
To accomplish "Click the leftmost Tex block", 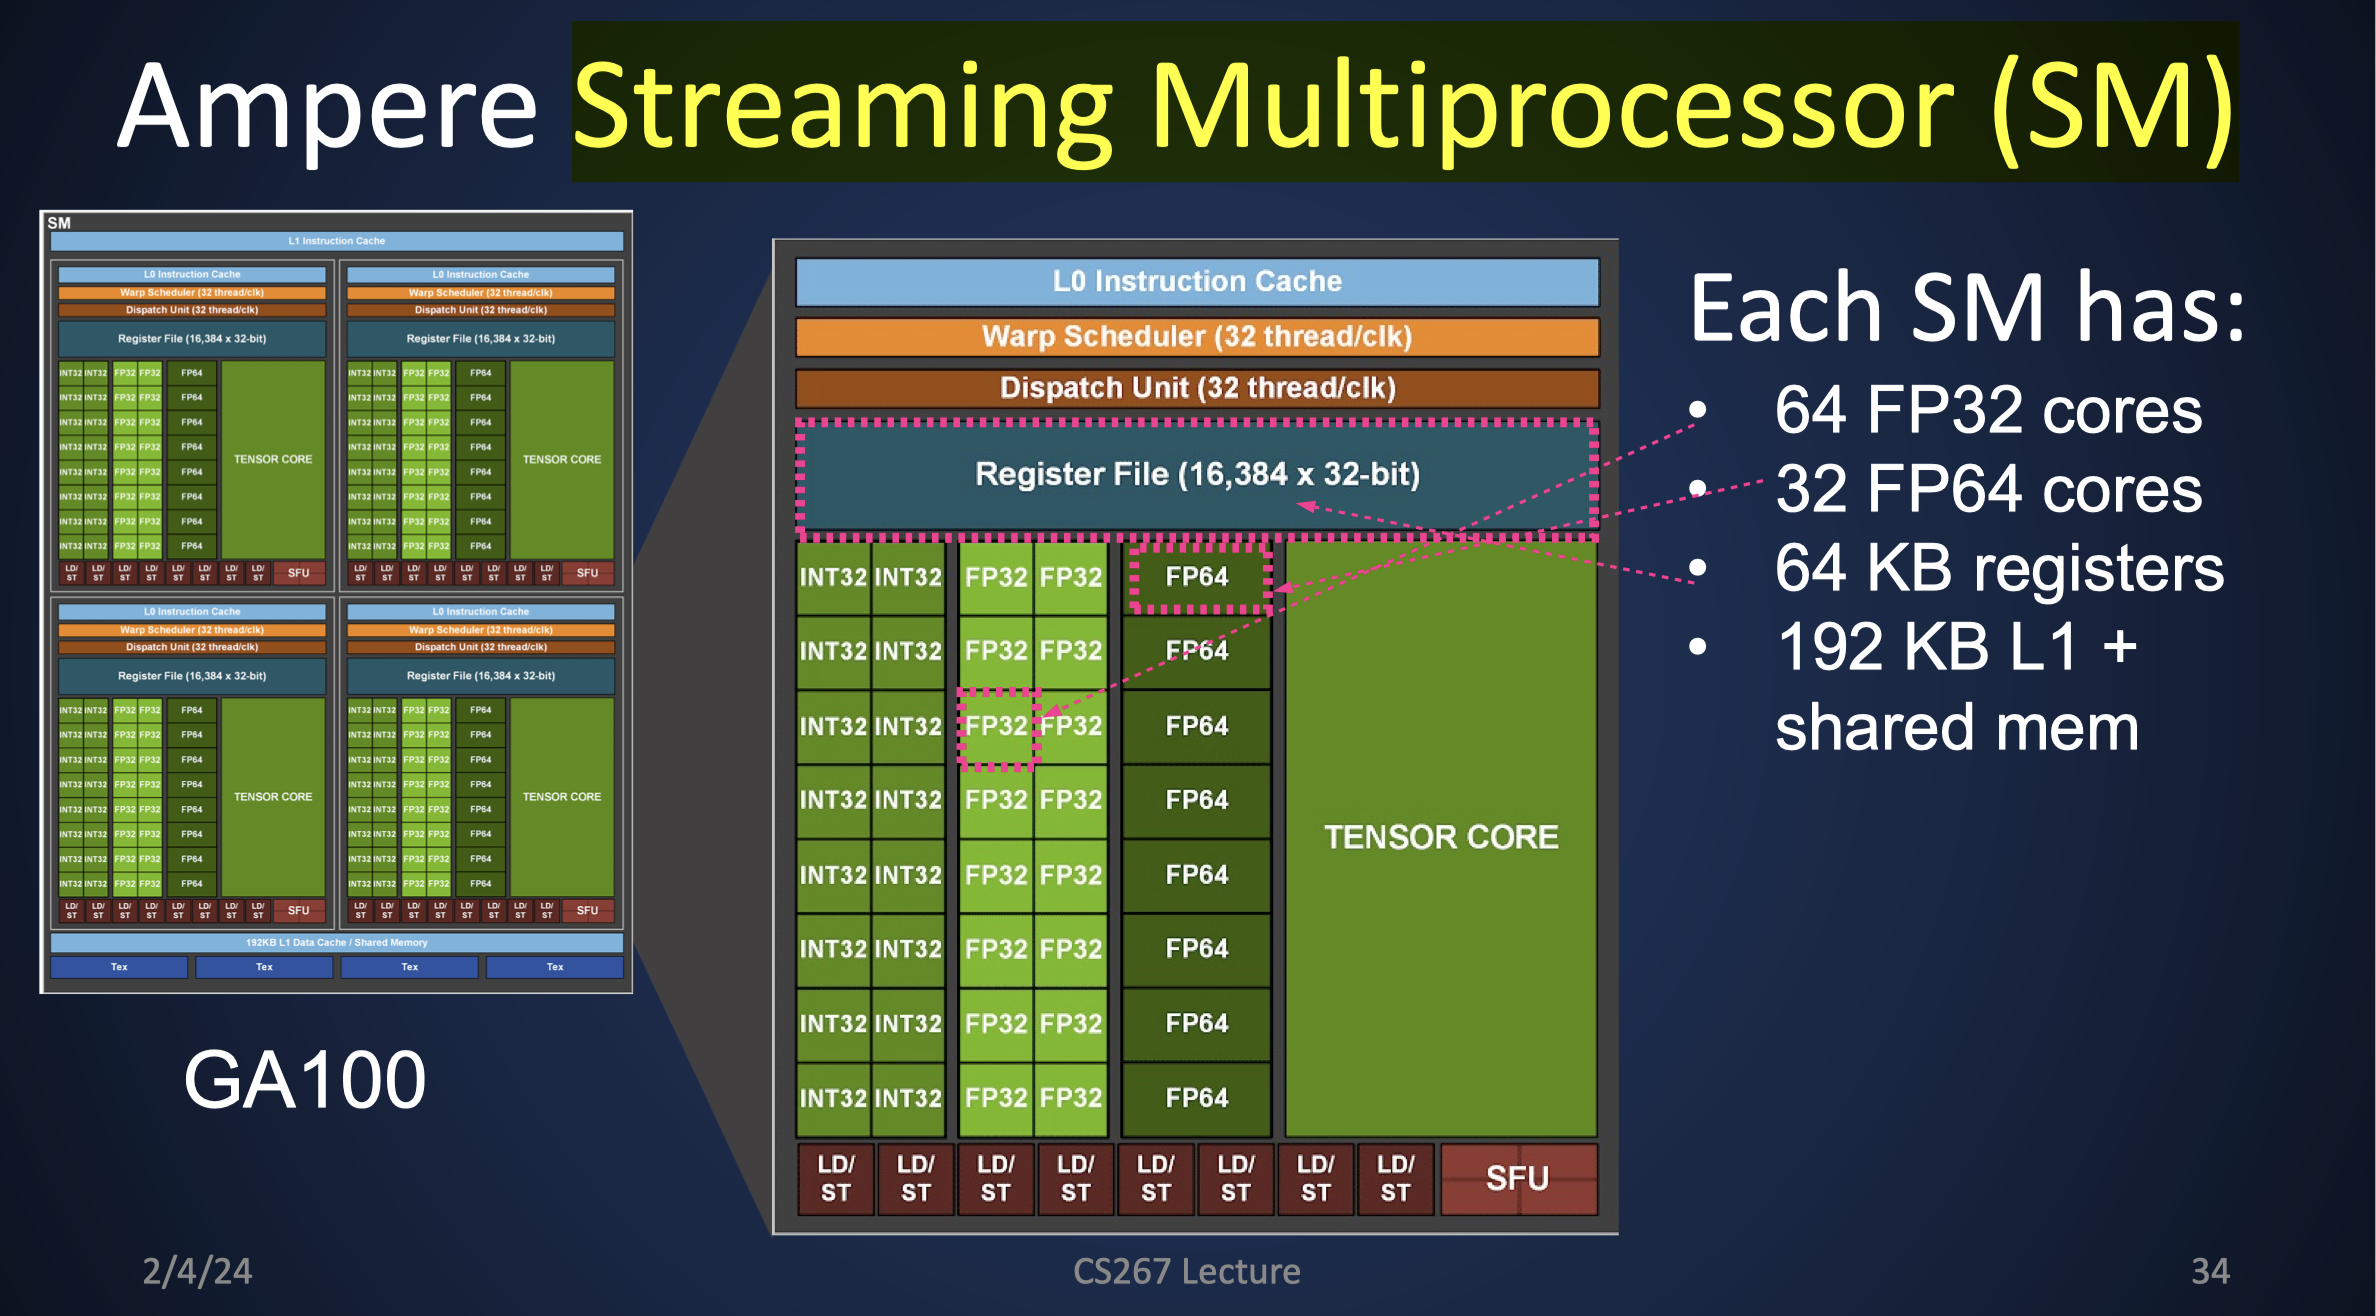I will tap(119, 967).
